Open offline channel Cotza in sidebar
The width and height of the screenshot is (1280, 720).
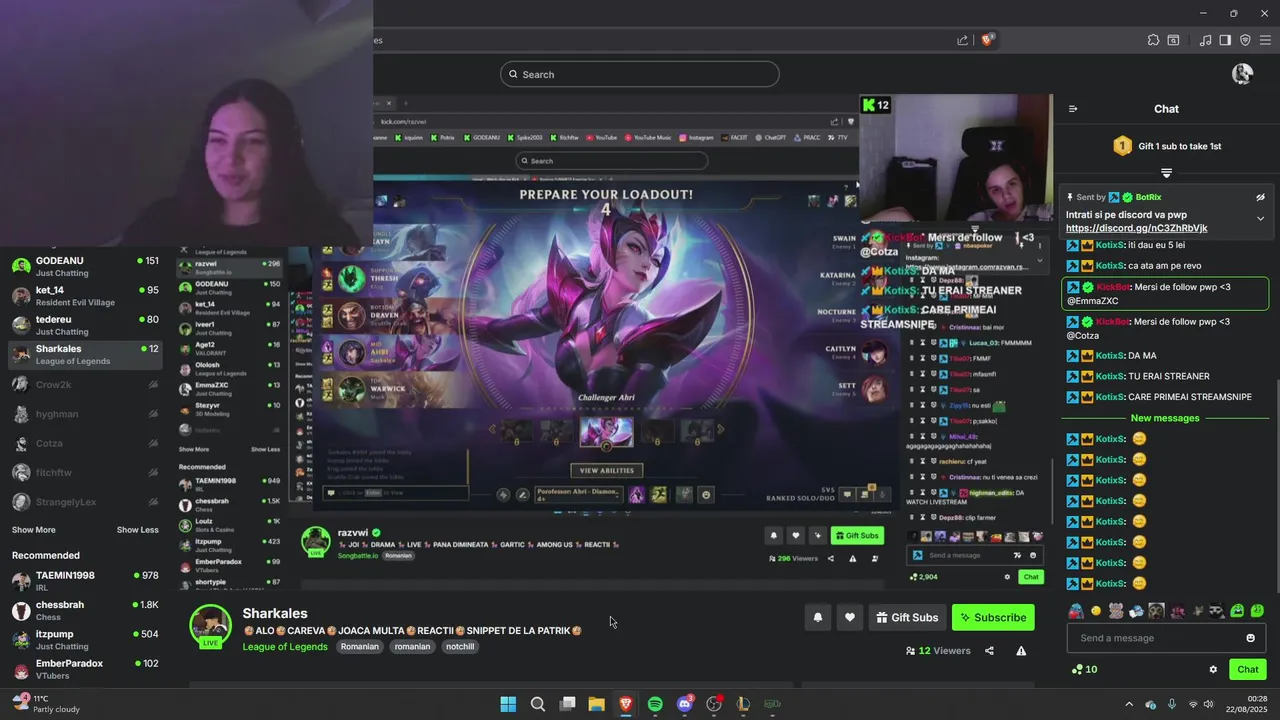pyautogui.click(x=85, y=443)
